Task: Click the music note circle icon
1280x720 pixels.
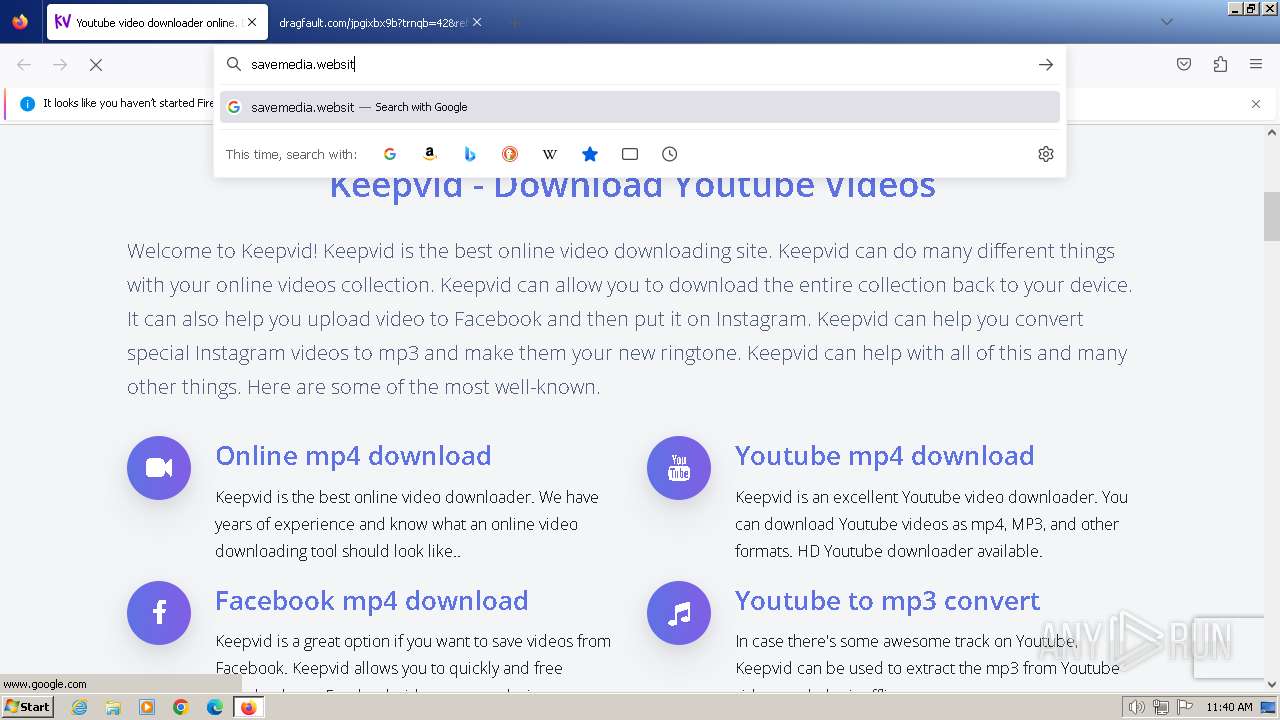Action: 679,613
